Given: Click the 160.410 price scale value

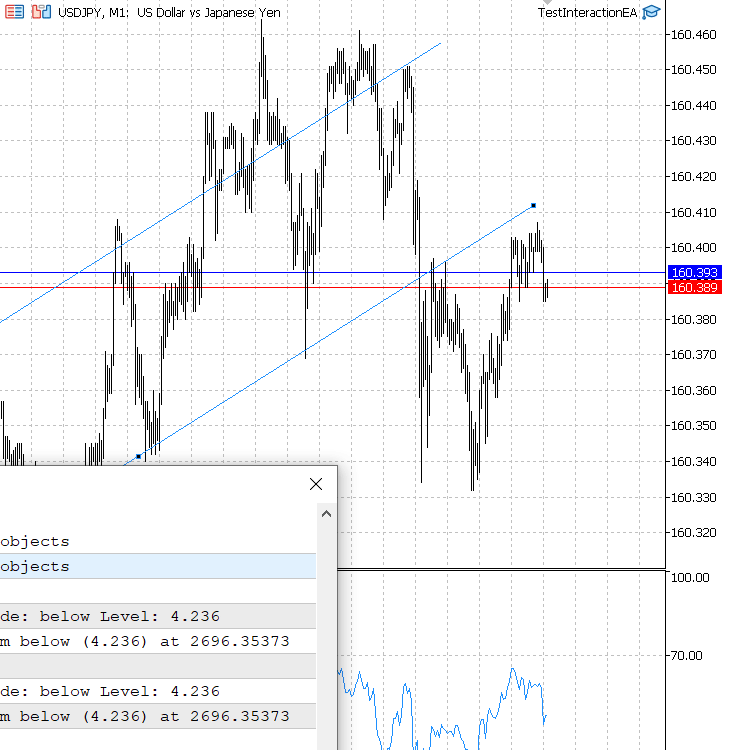Looking at the screenshot, I should pyautogui.click(x=693, y=212).
